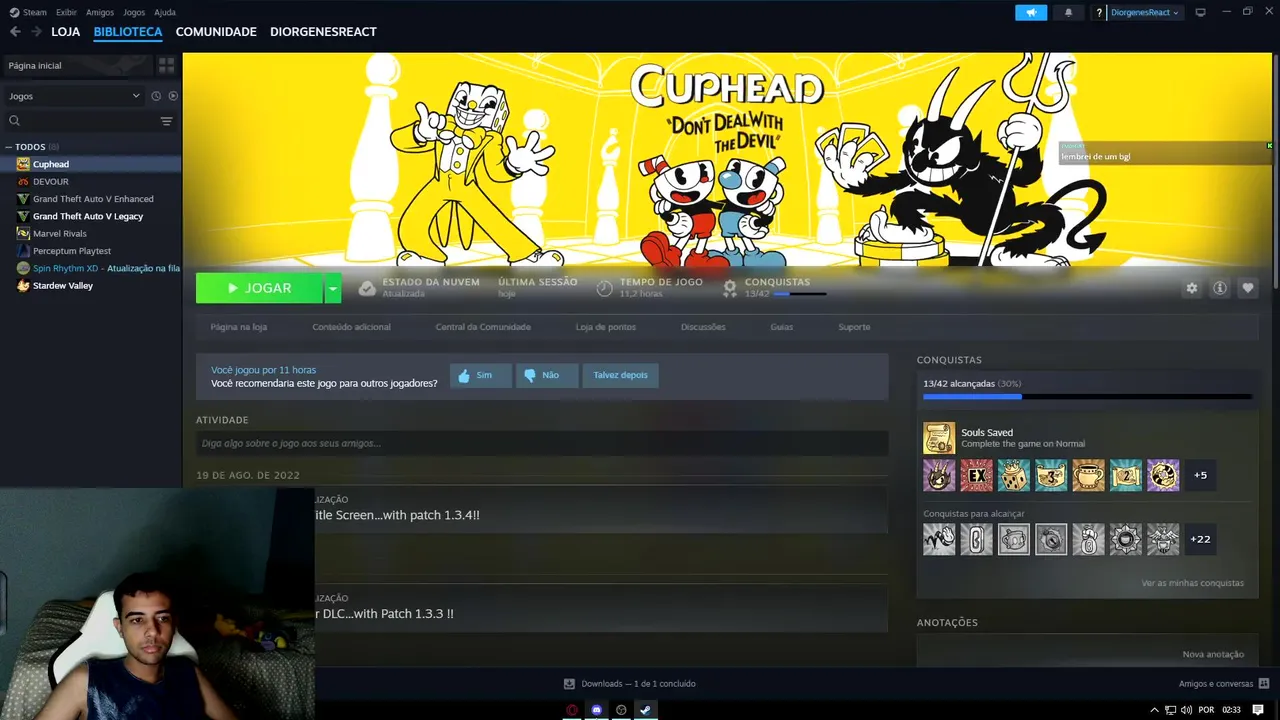
Task: Go back with the left arrow
Action: (x=15, y=32)
